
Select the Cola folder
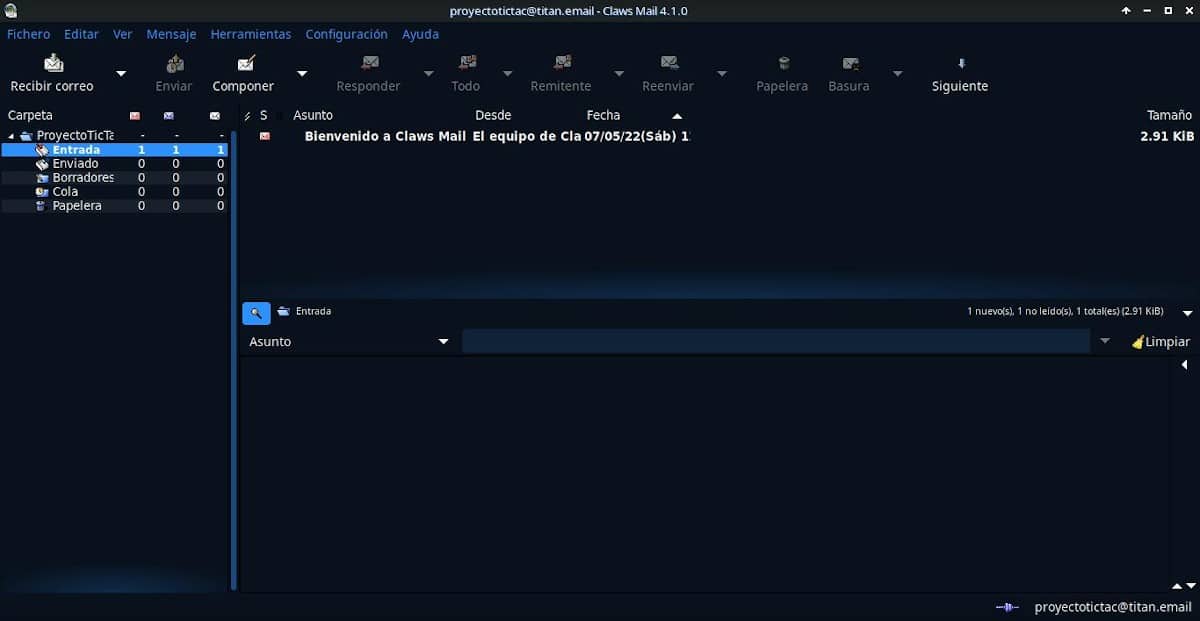click(x=115, y=192)
